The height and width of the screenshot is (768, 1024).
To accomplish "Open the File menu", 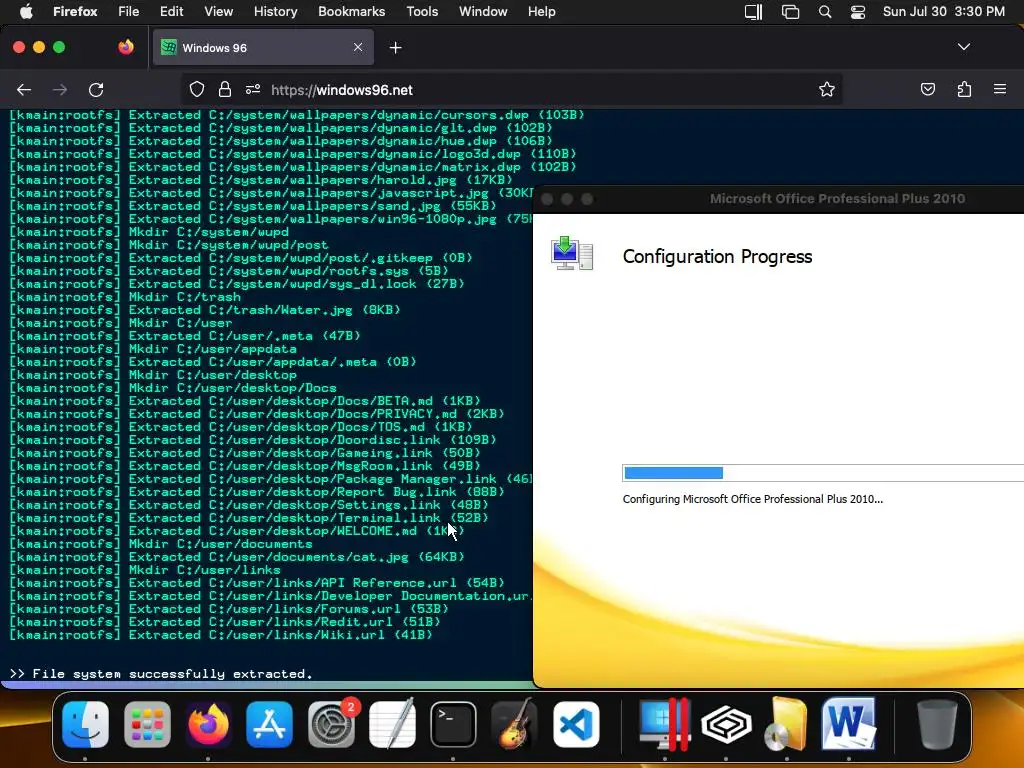I will point(129,11).
